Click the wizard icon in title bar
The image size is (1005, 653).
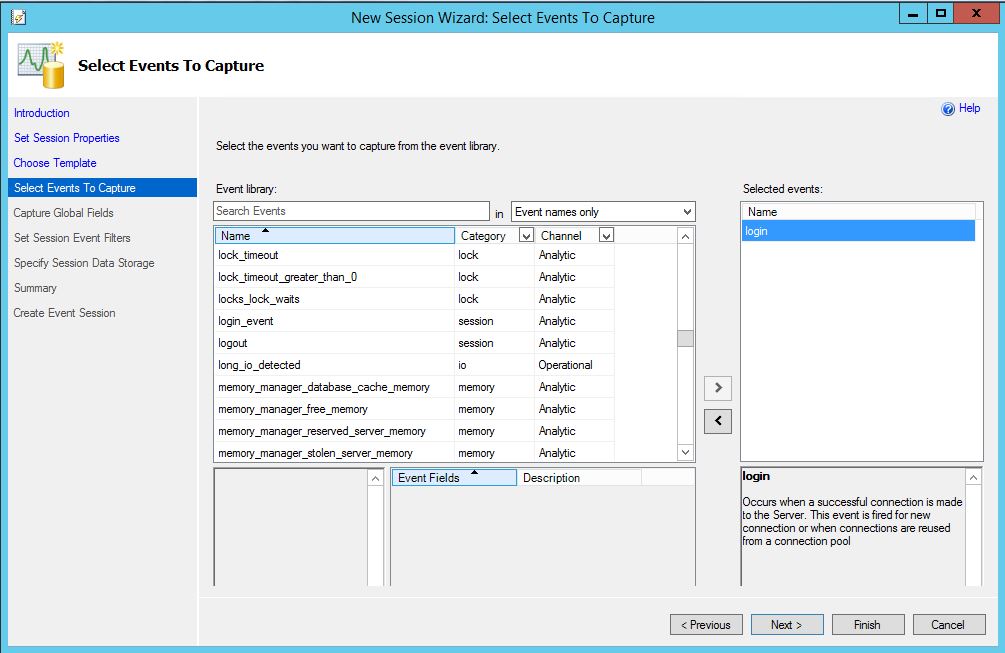[x=19, y=17]
